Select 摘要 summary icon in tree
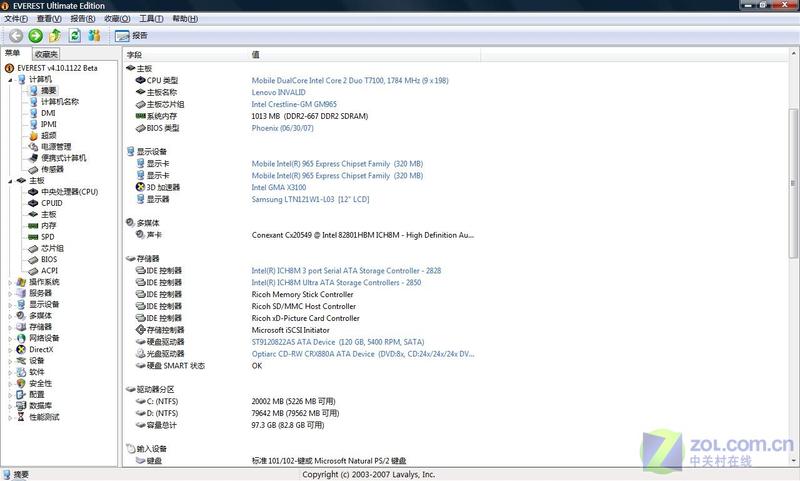The width and height of the screenshot is (800, 481). 33,90
